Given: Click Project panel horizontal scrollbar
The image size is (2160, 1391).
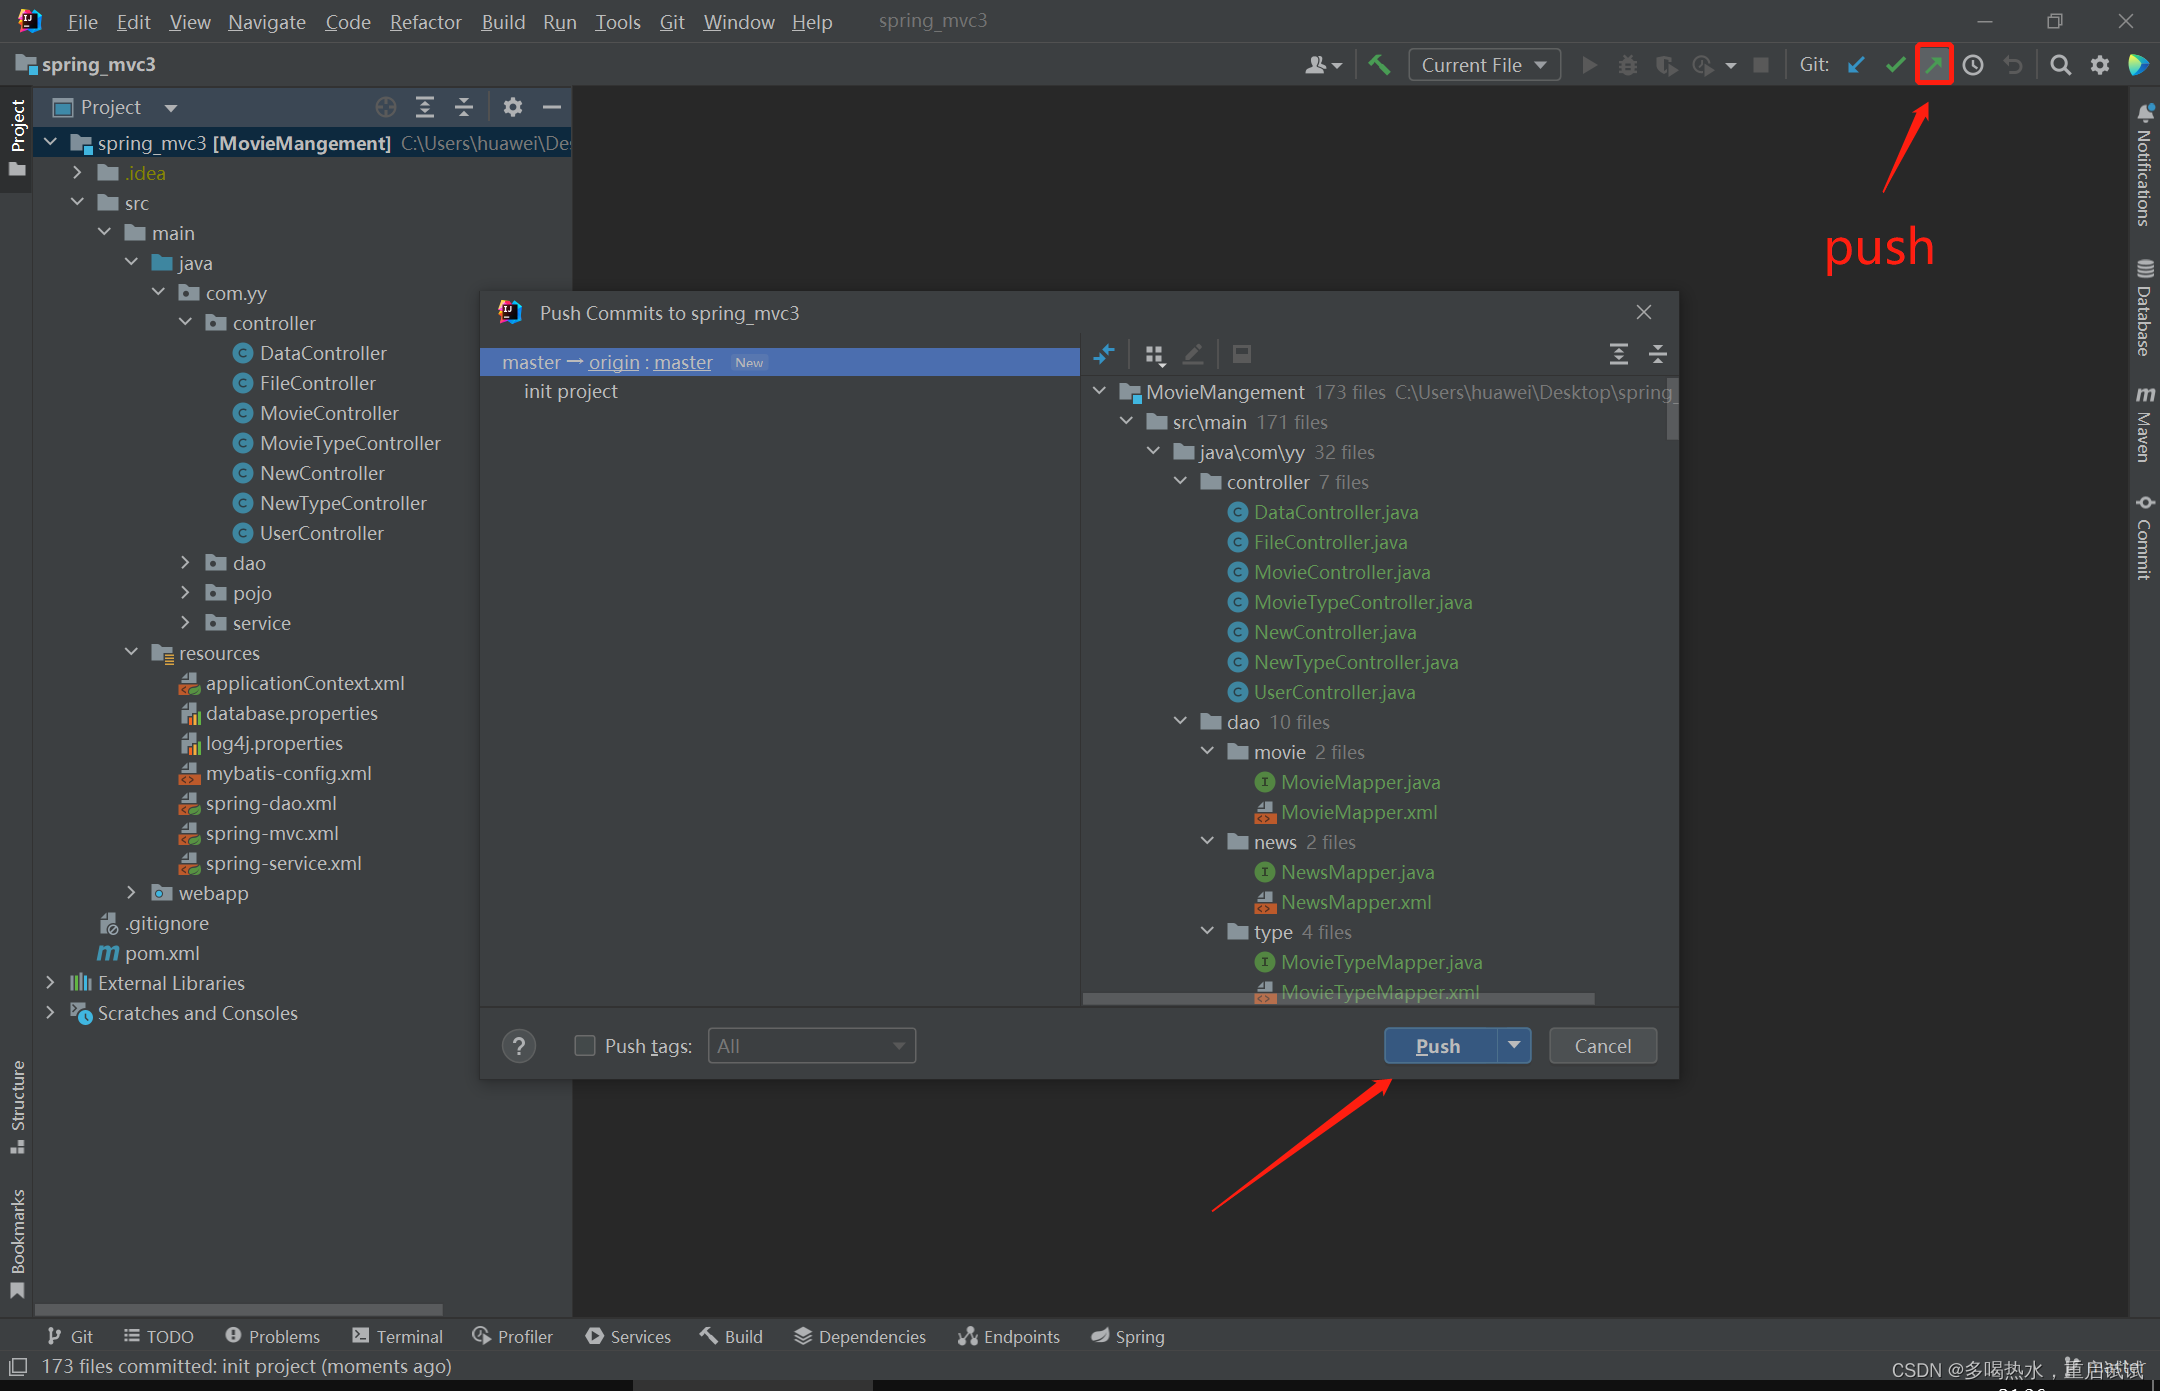Looking at the screenshot, I should point(238,1309).
